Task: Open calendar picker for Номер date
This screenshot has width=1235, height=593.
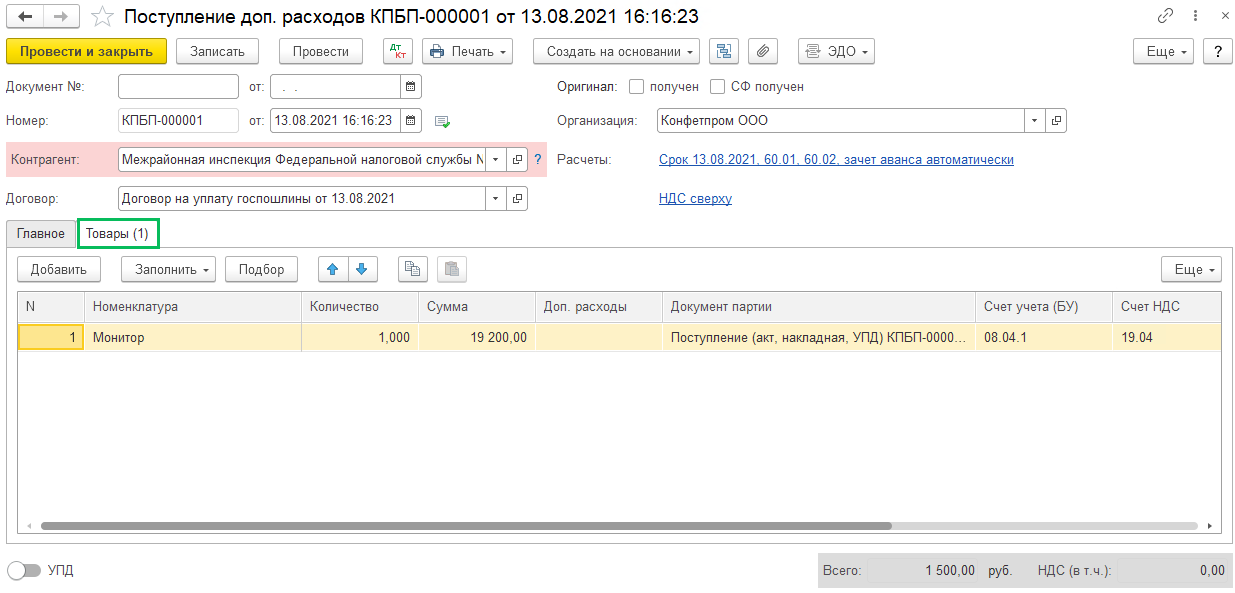Action: point(410,121)
